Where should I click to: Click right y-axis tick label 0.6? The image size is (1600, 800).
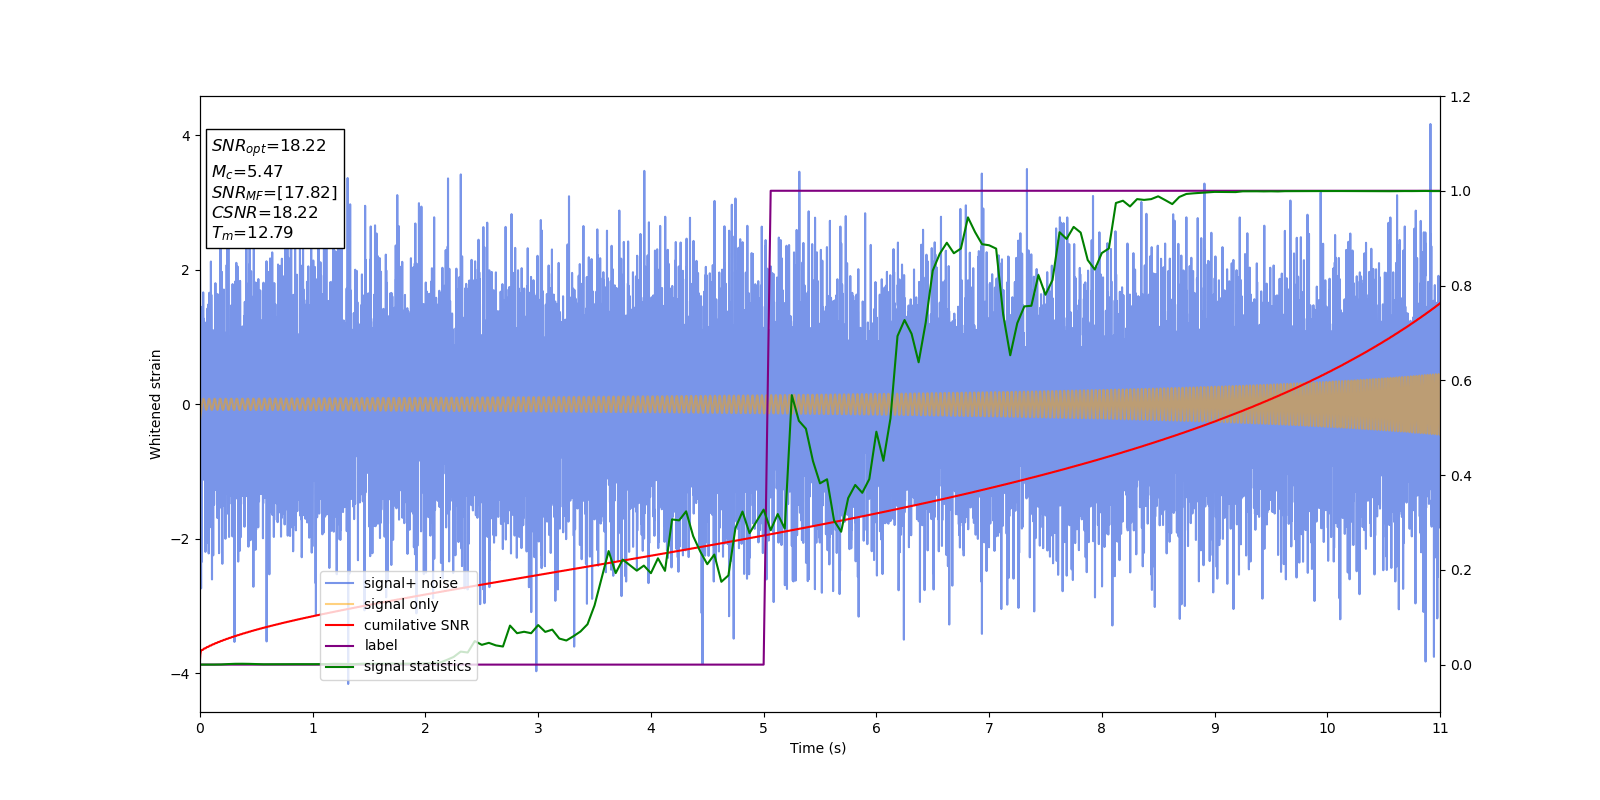click(1460, 381)
